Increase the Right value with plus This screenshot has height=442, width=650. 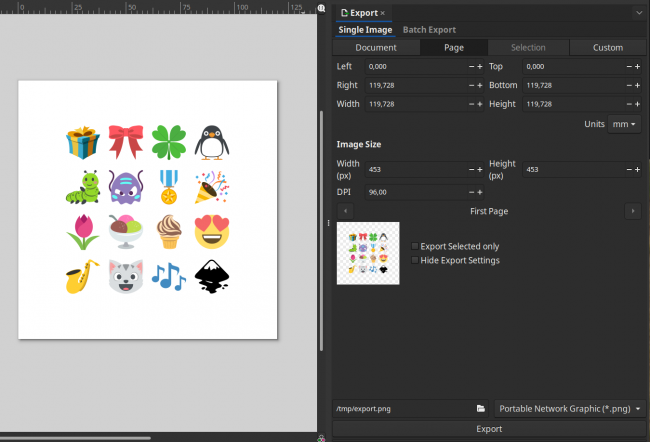click(480, 85)
